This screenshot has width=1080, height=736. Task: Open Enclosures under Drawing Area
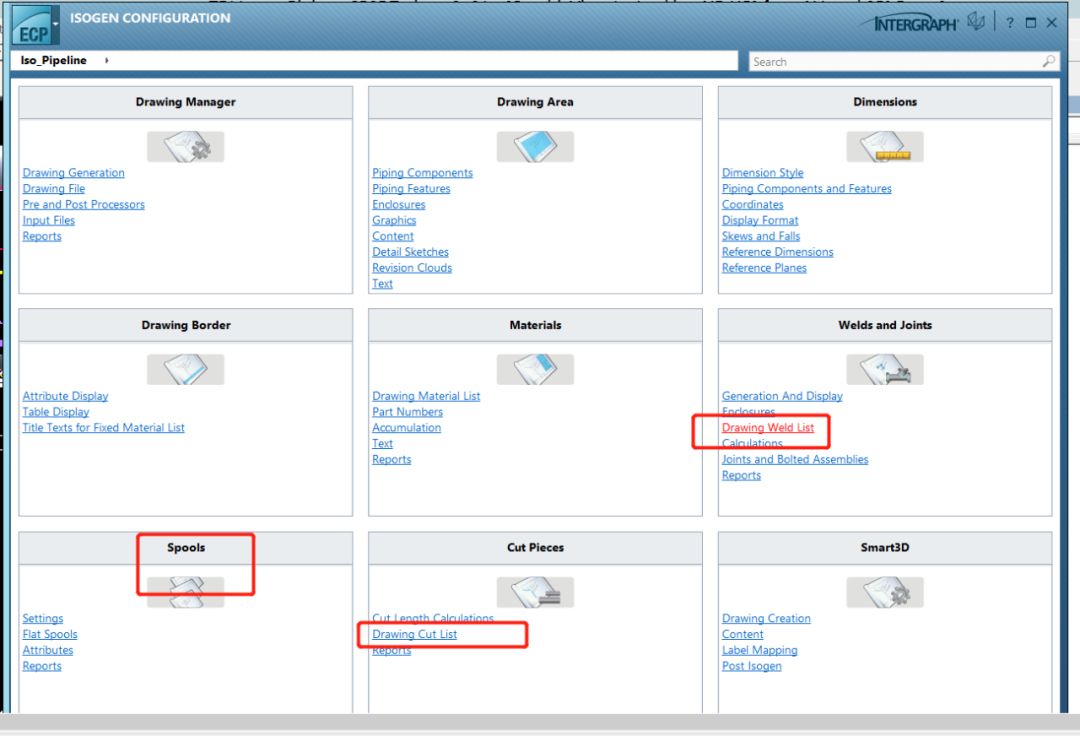399,204
